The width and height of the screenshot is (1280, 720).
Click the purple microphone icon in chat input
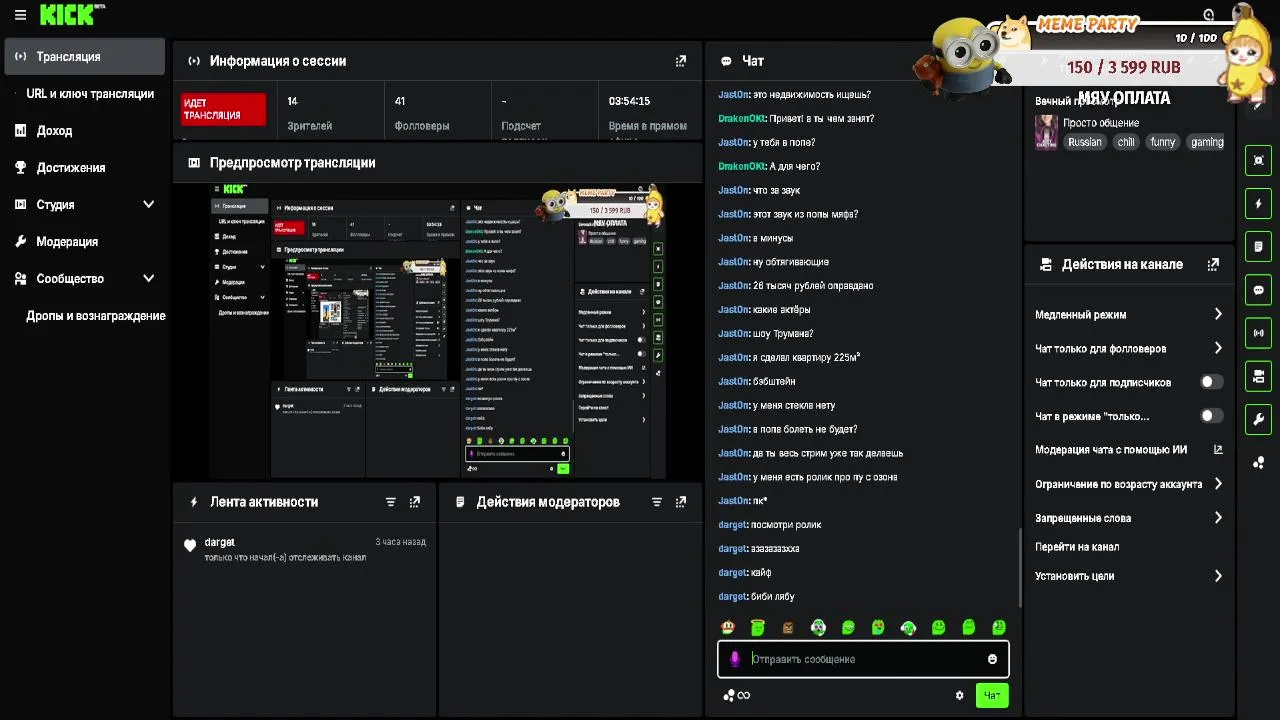point(735,659)
